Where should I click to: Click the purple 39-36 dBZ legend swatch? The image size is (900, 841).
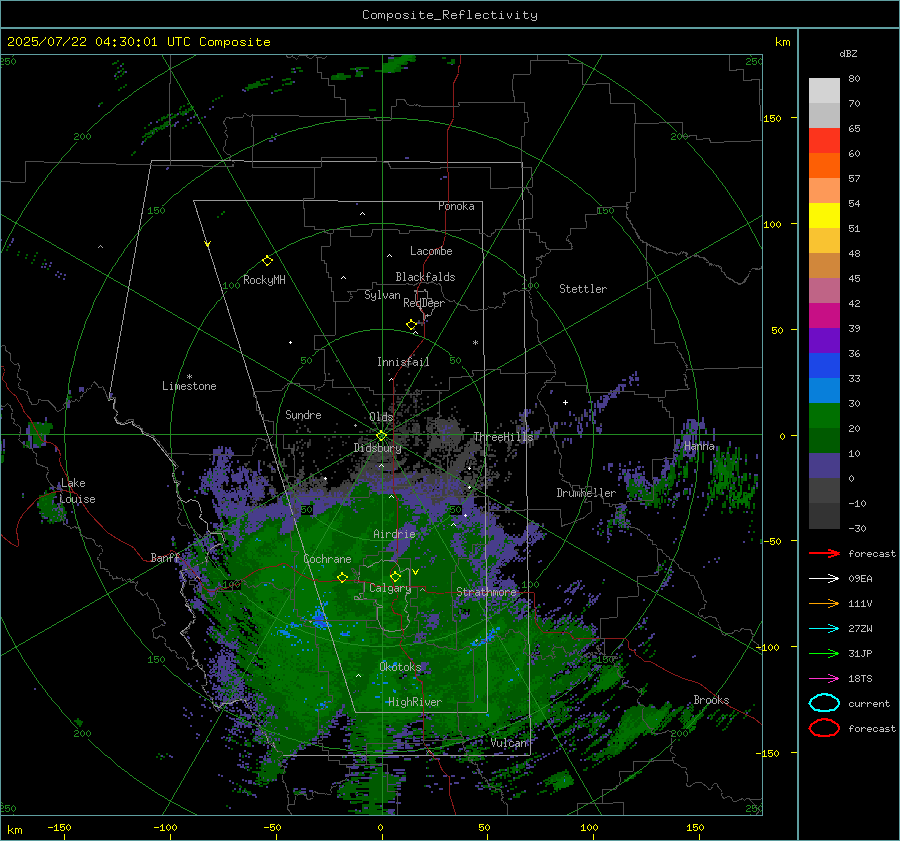pos(824,340)
